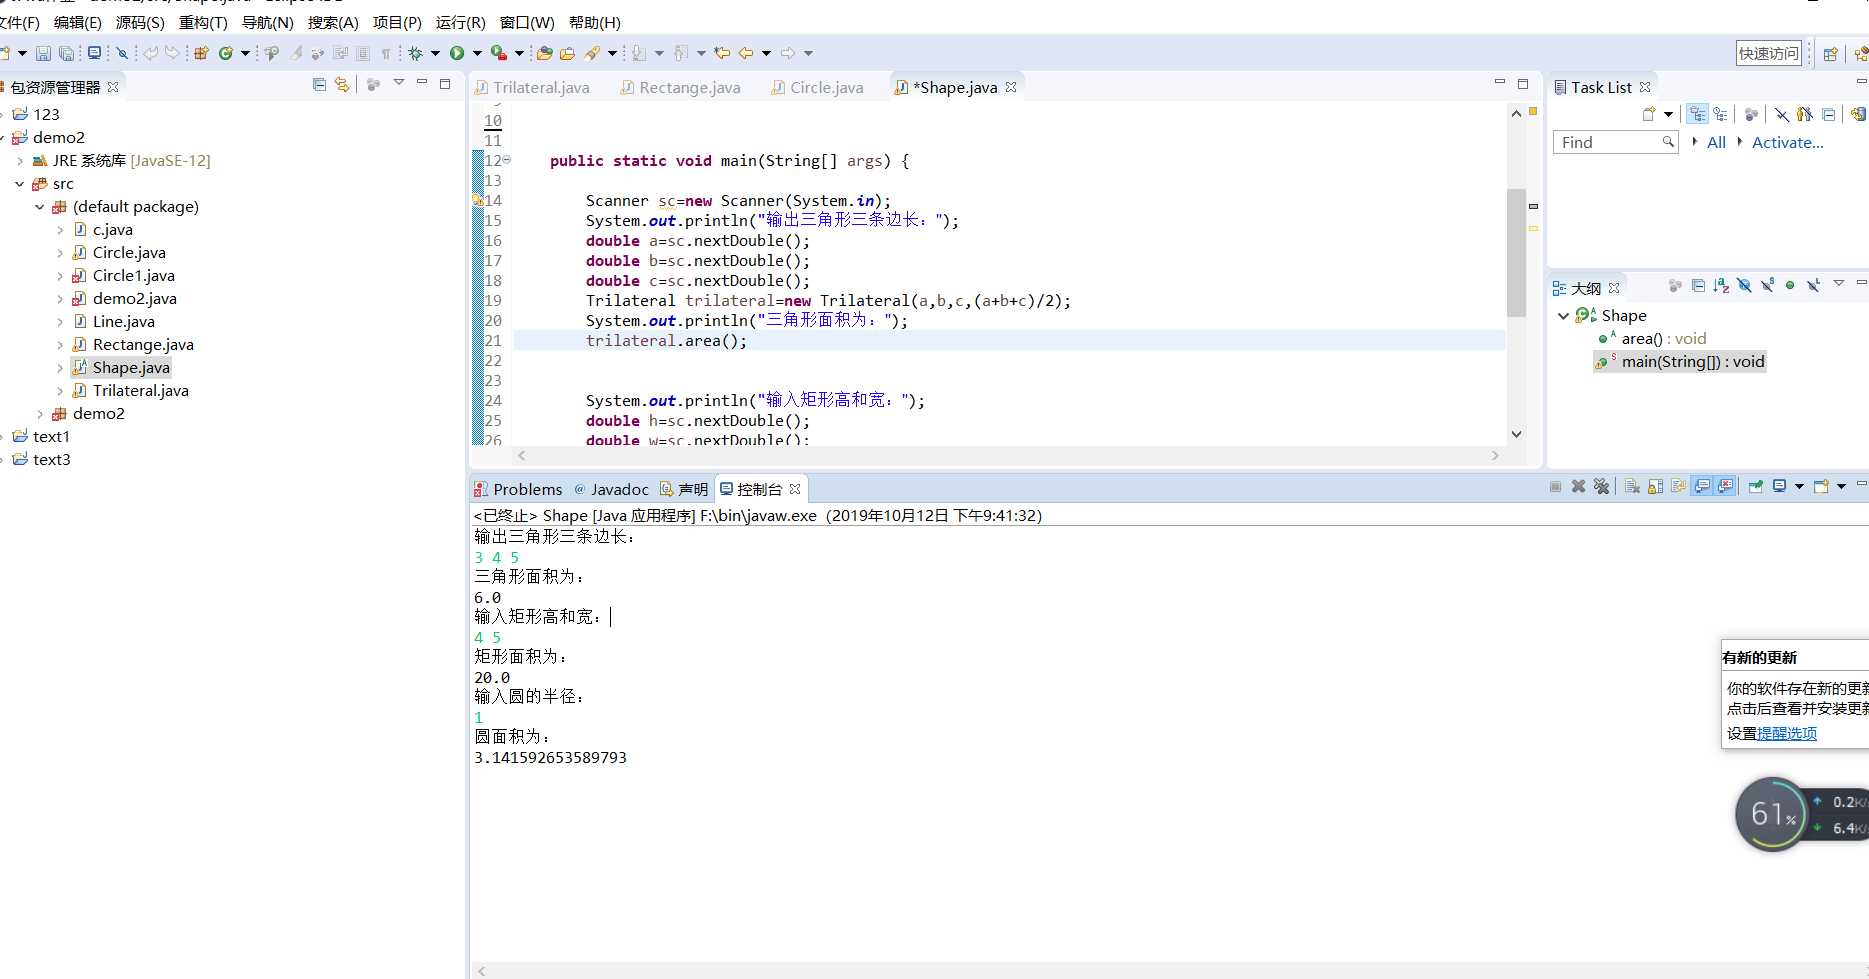Select area() : void in outline
The height and width of the screenshot is (979, 1869).
pyautogui.click(x=1663, y=339)
